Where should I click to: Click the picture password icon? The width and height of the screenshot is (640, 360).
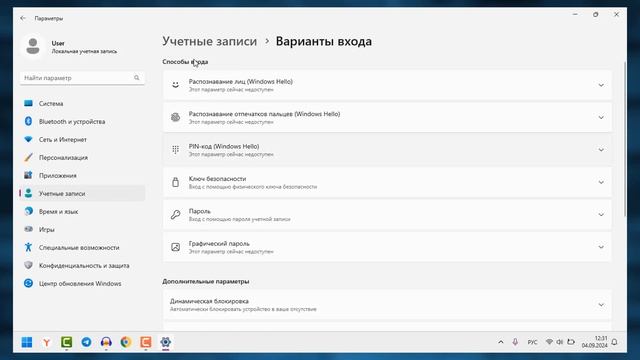(x=176, y=247)
